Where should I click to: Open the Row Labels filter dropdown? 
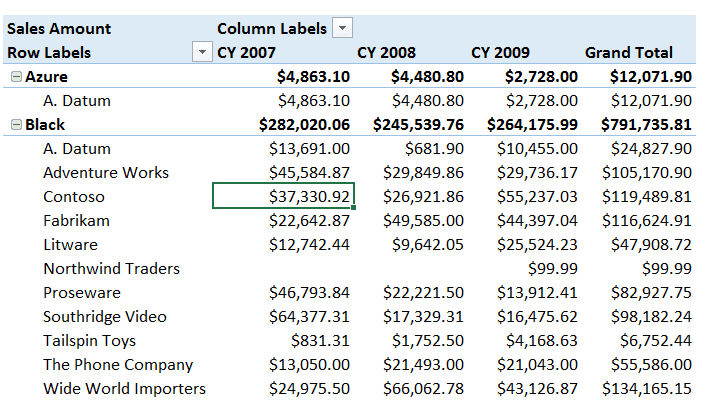203,53
